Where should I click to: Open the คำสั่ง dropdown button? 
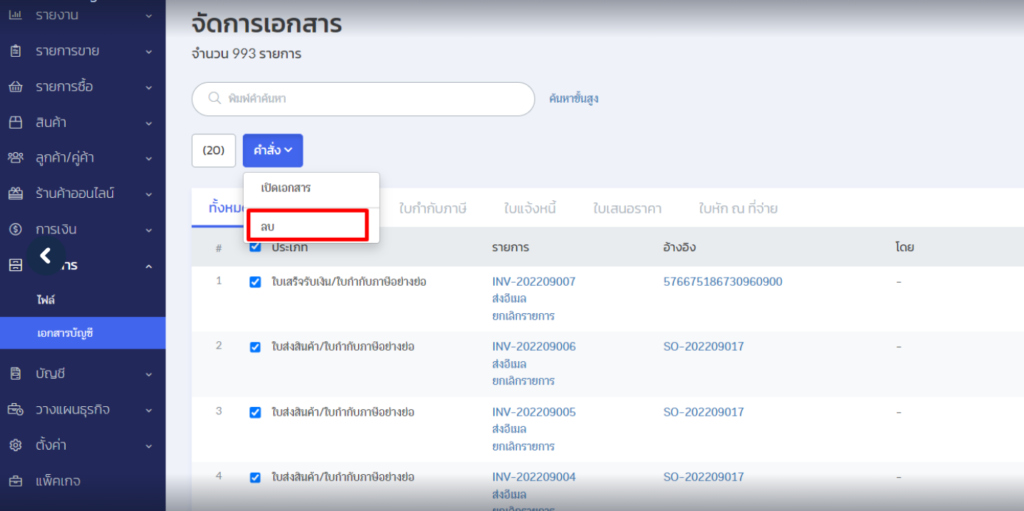click(272, 150)
